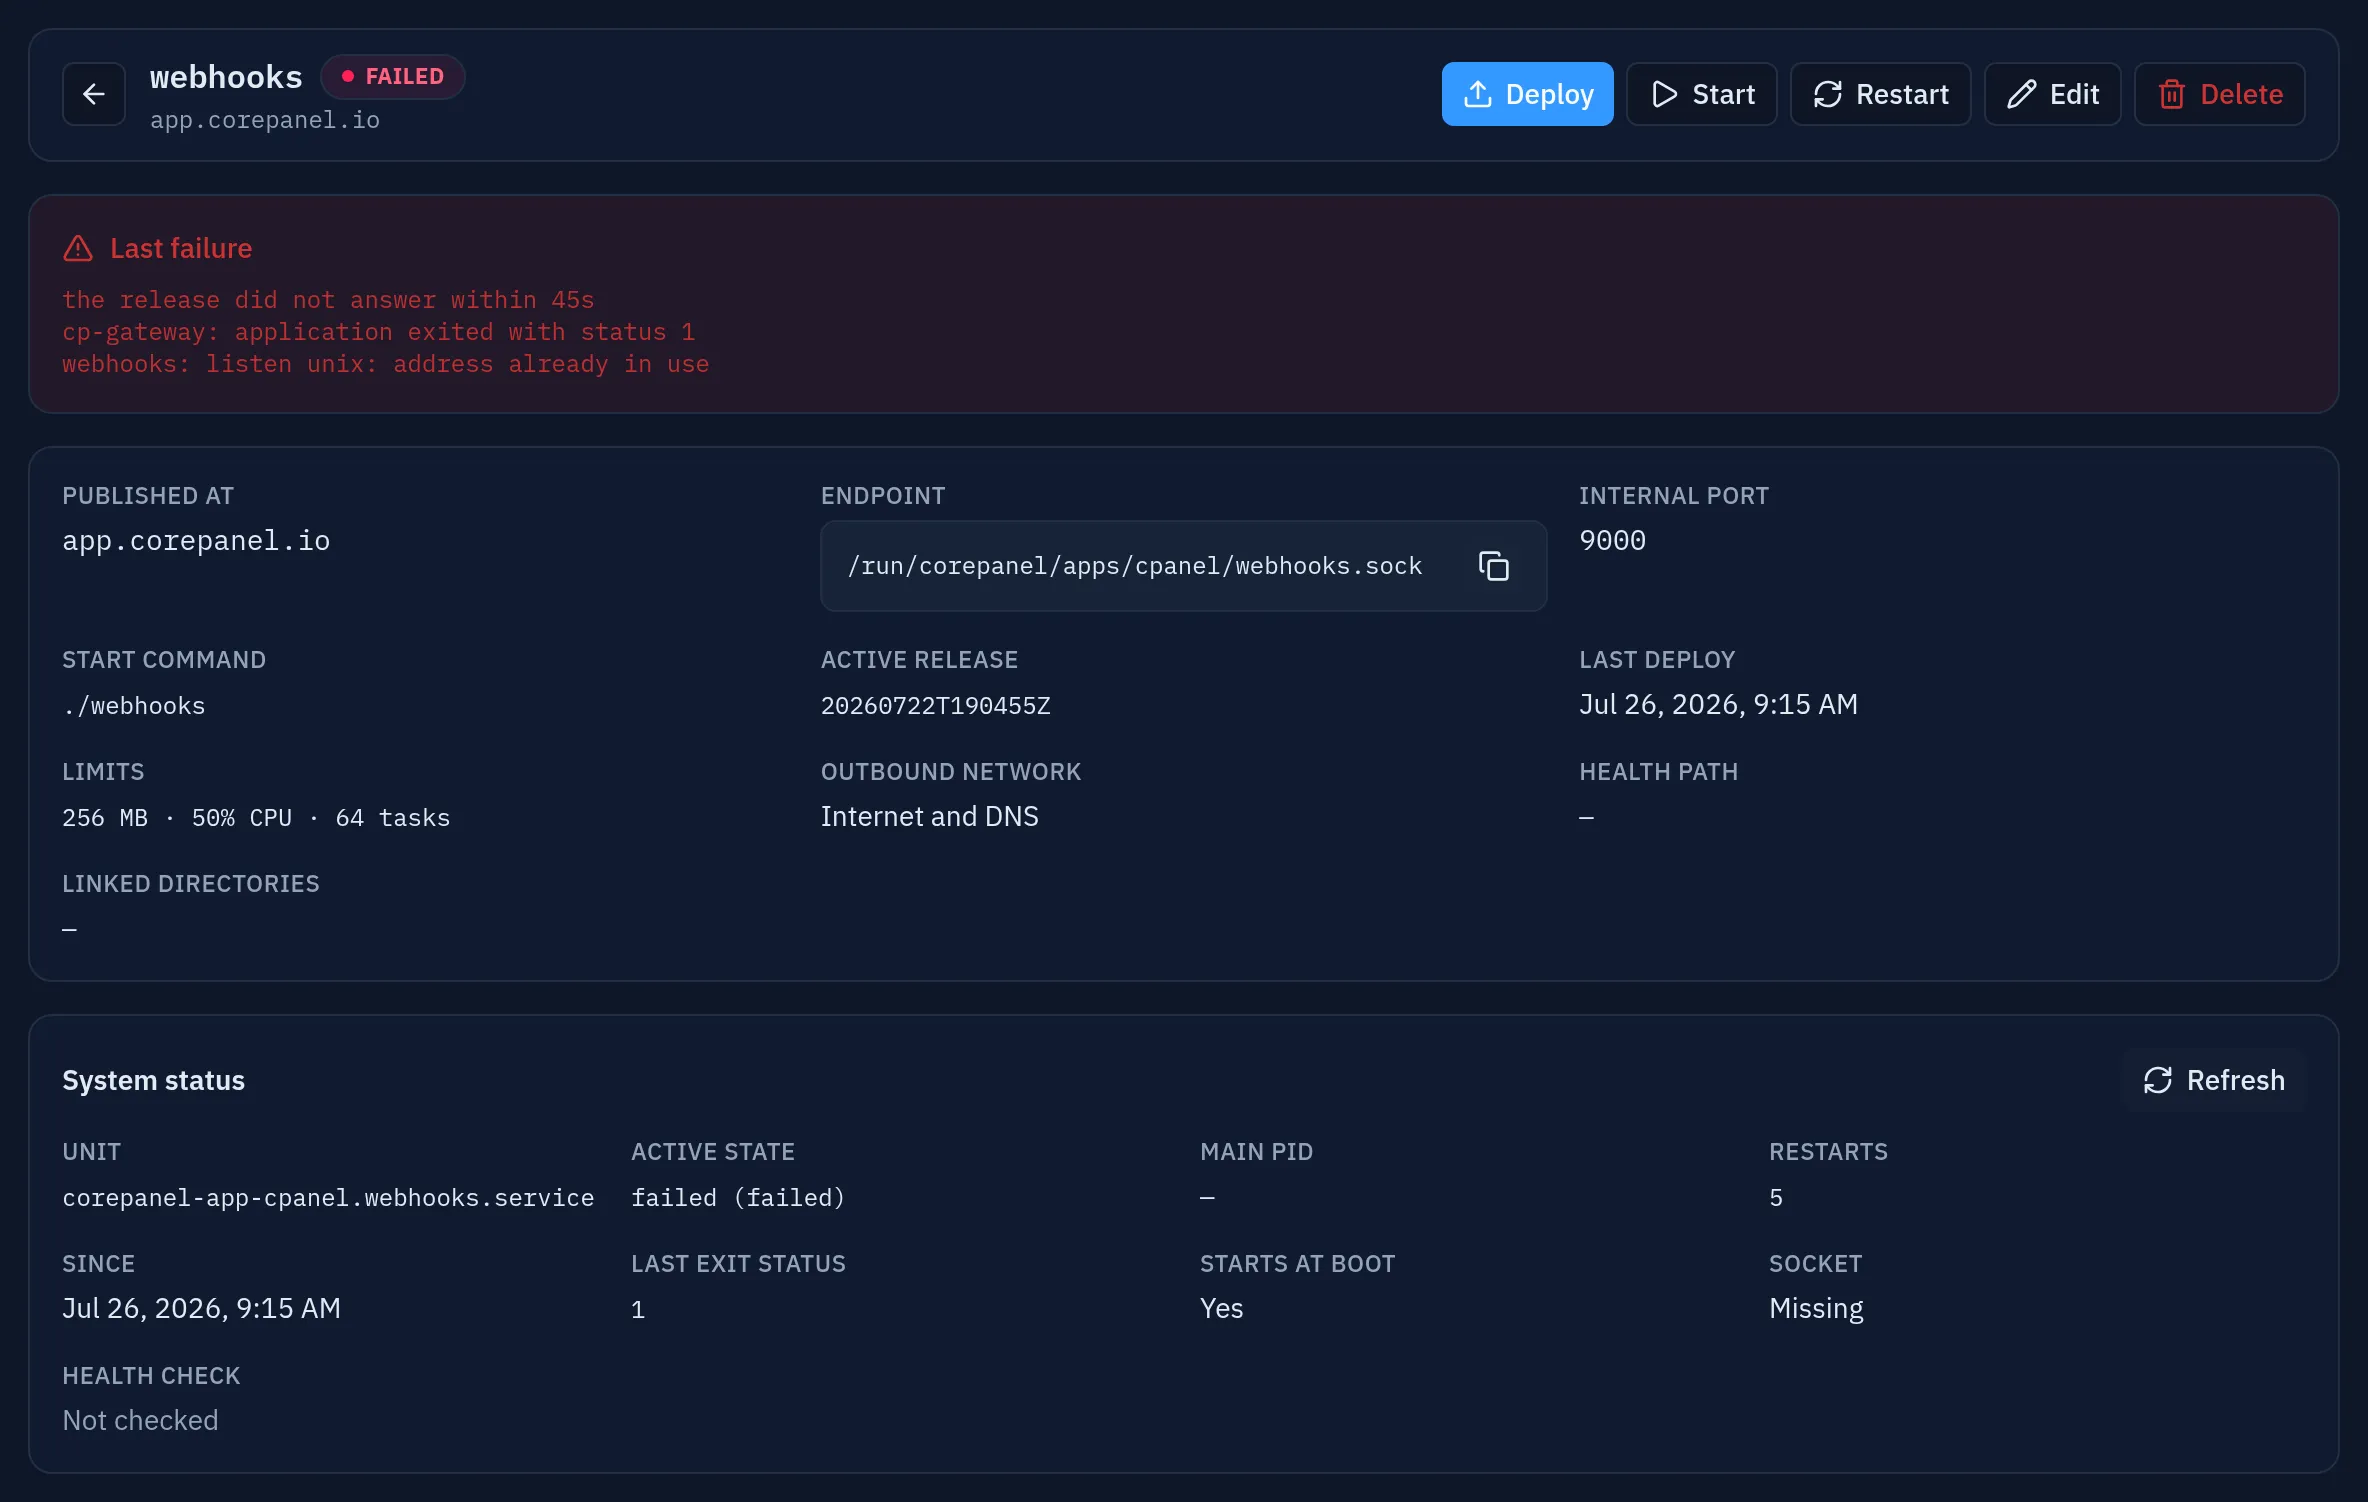The height and width of the screenshot is (1502, 2368).
Task: Click the active release 20260722T190455Z
Action: [x=935, y=706]
